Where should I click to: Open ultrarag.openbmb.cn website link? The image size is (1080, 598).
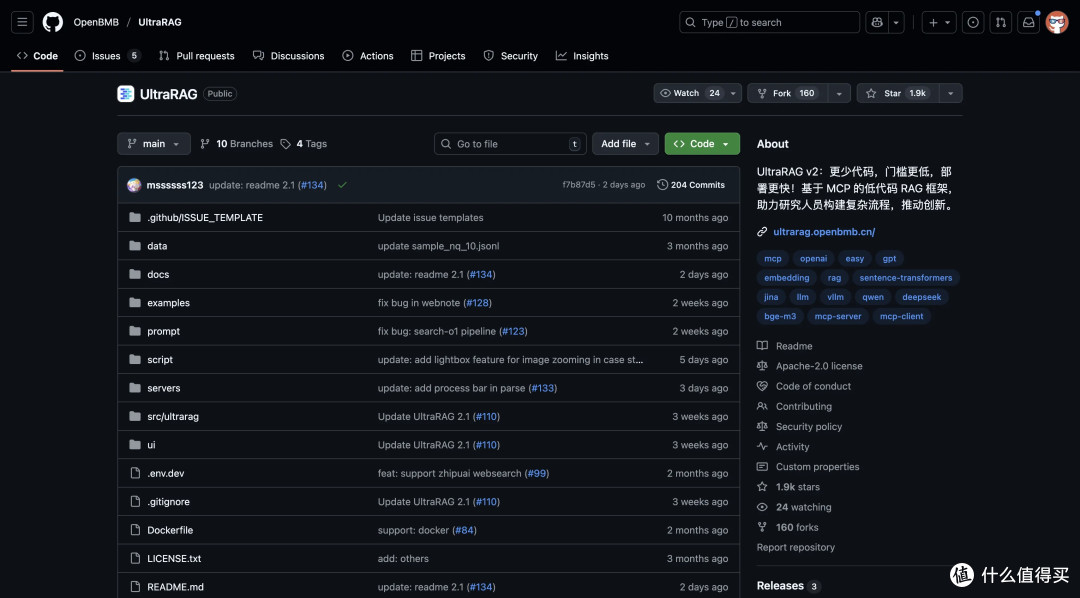[x=824, y=231]
